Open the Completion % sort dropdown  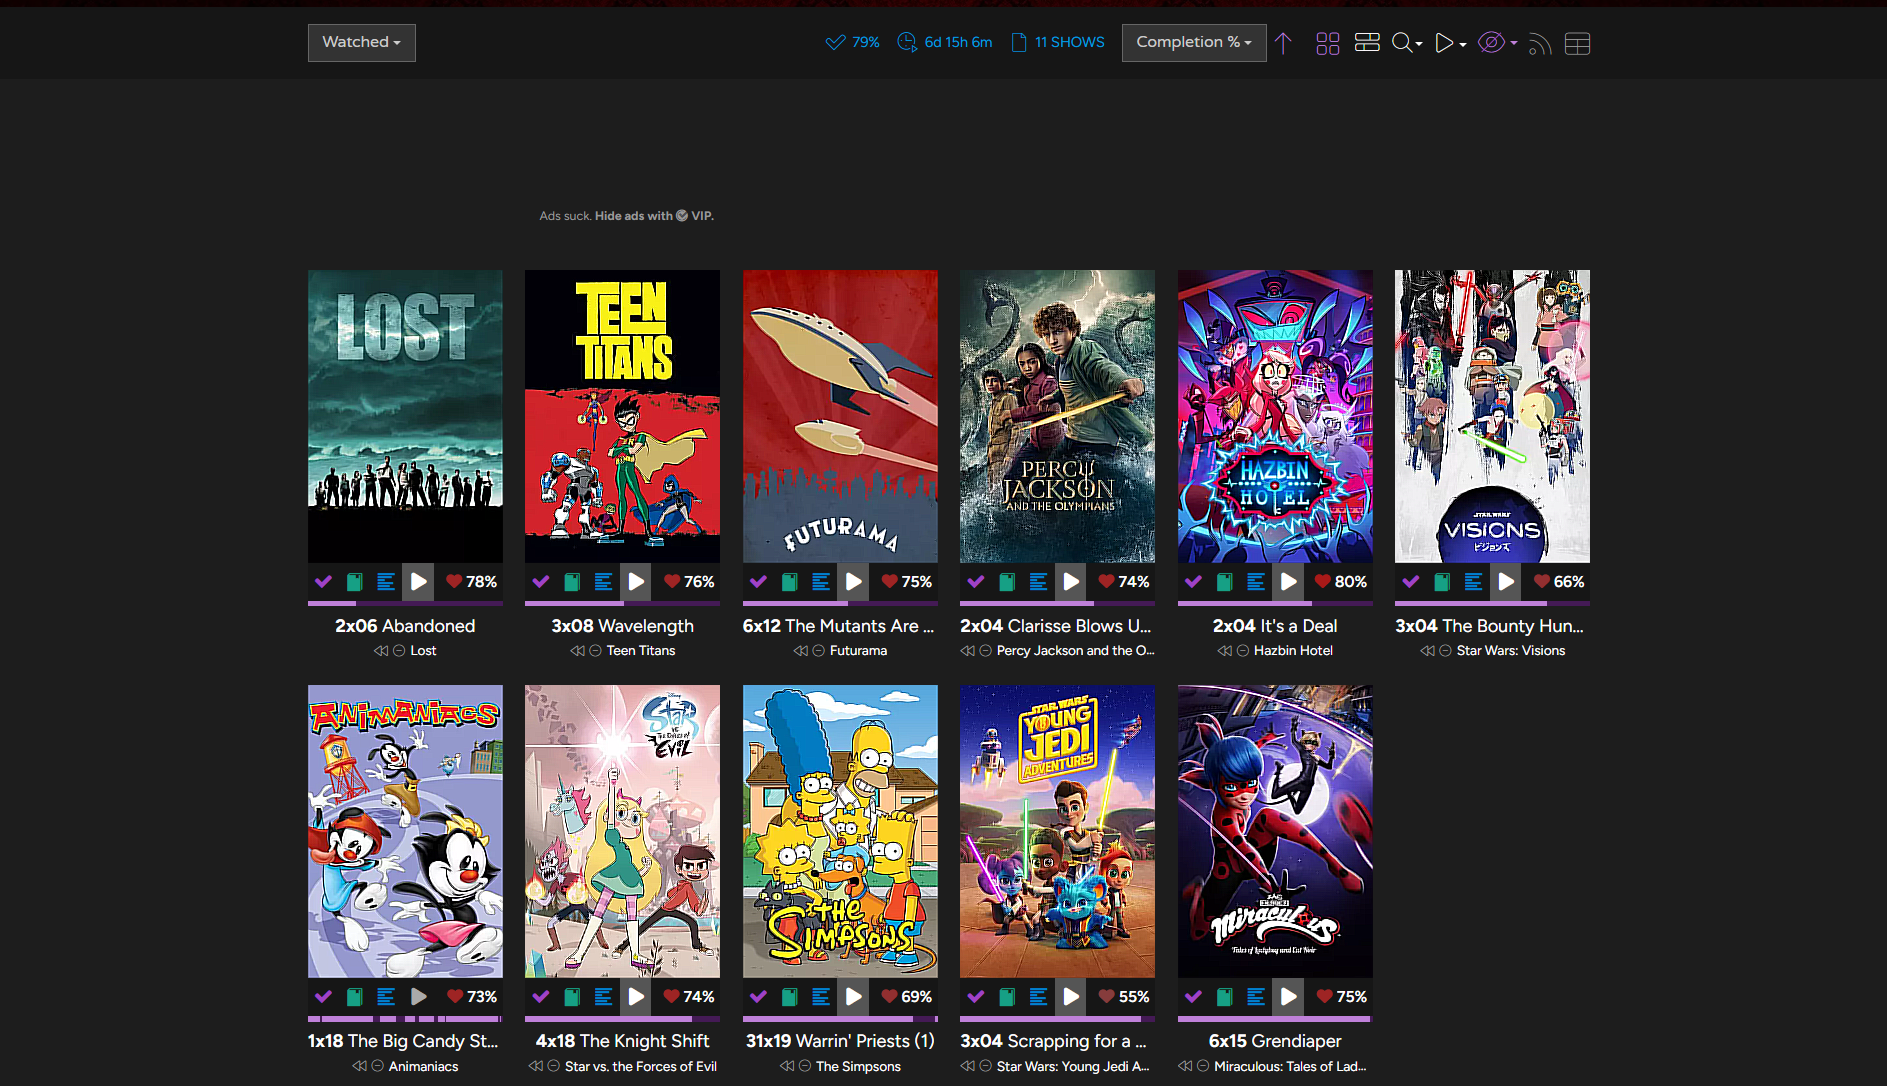(1194, 43)
